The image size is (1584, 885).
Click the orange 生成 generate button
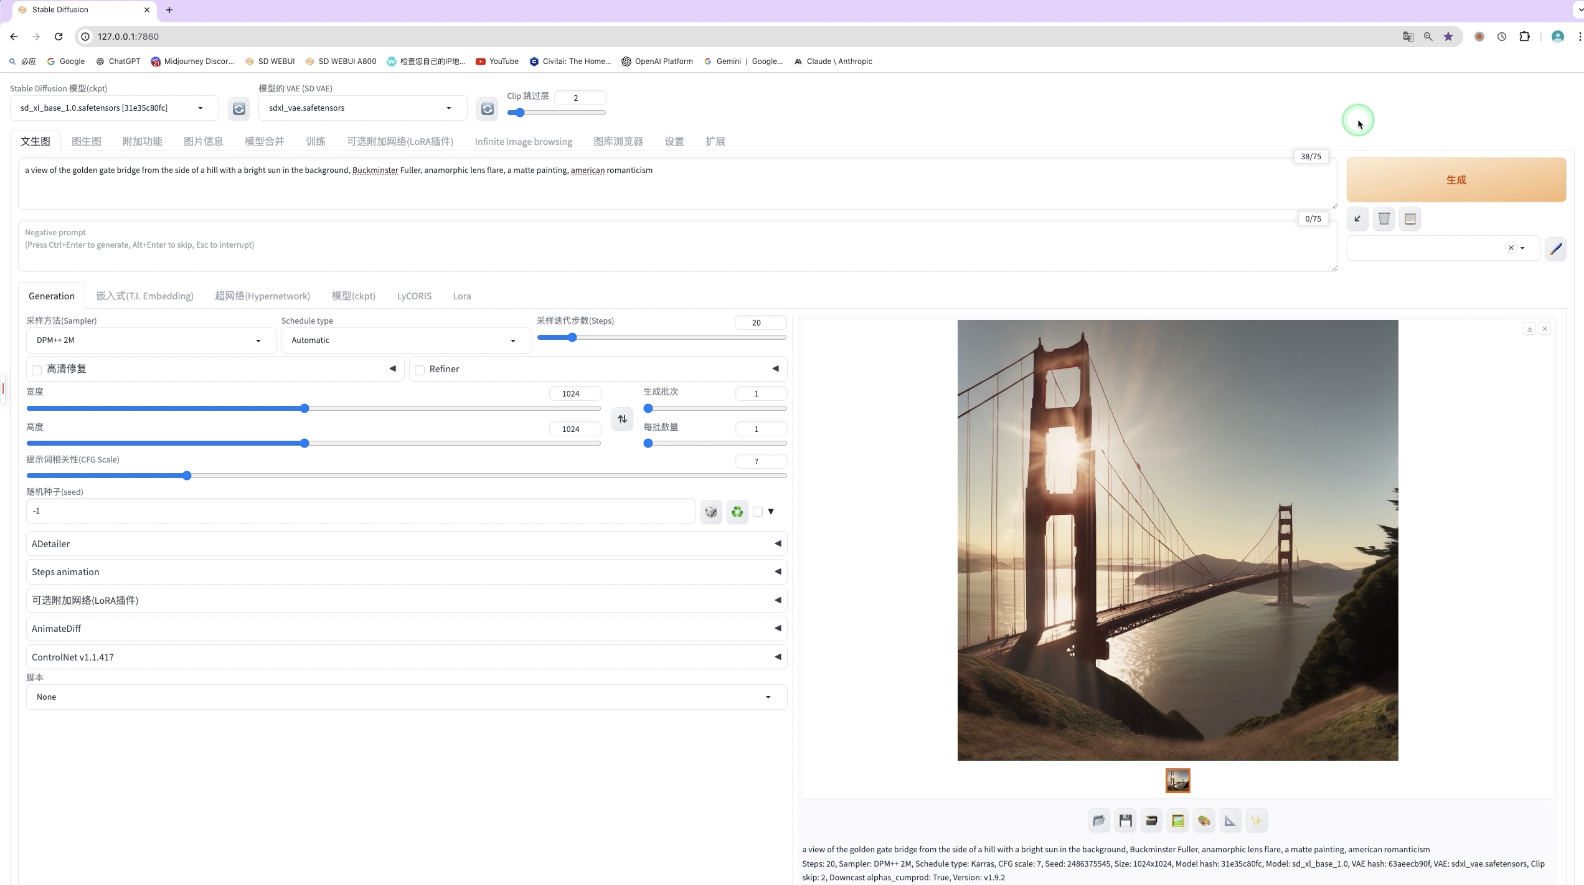(x=1456, y=180)
